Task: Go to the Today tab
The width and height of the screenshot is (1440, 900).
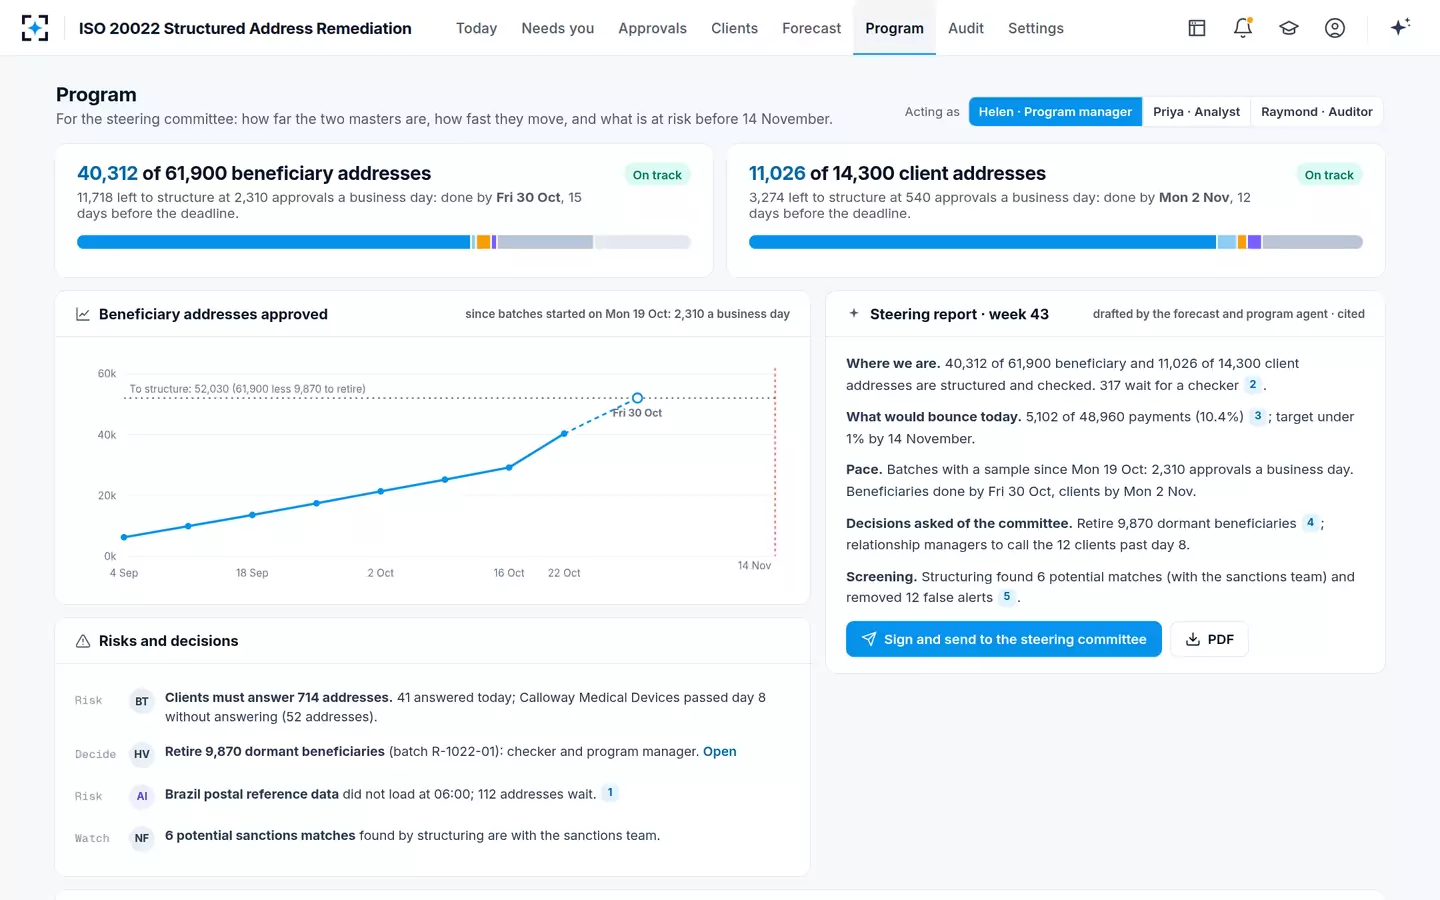Action: pyautogui.click(x=476, y=28)
